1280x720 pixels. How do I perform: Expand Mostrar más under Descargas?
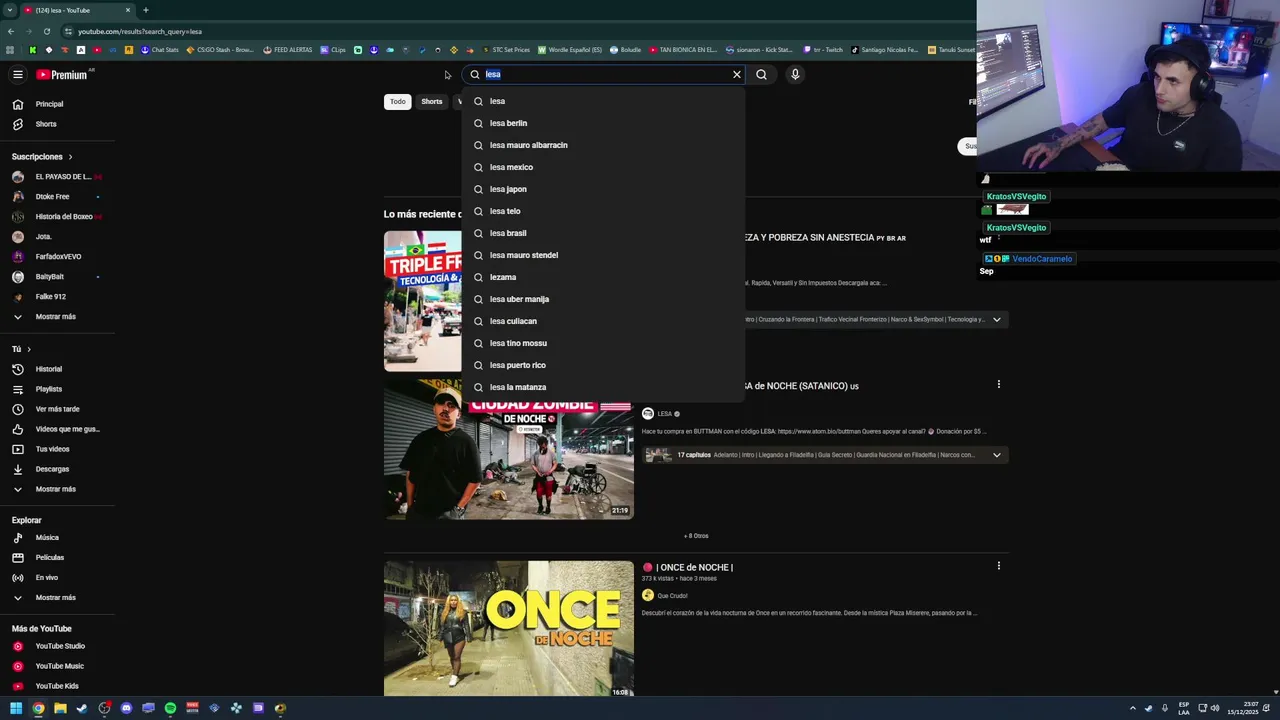(55, 489)
